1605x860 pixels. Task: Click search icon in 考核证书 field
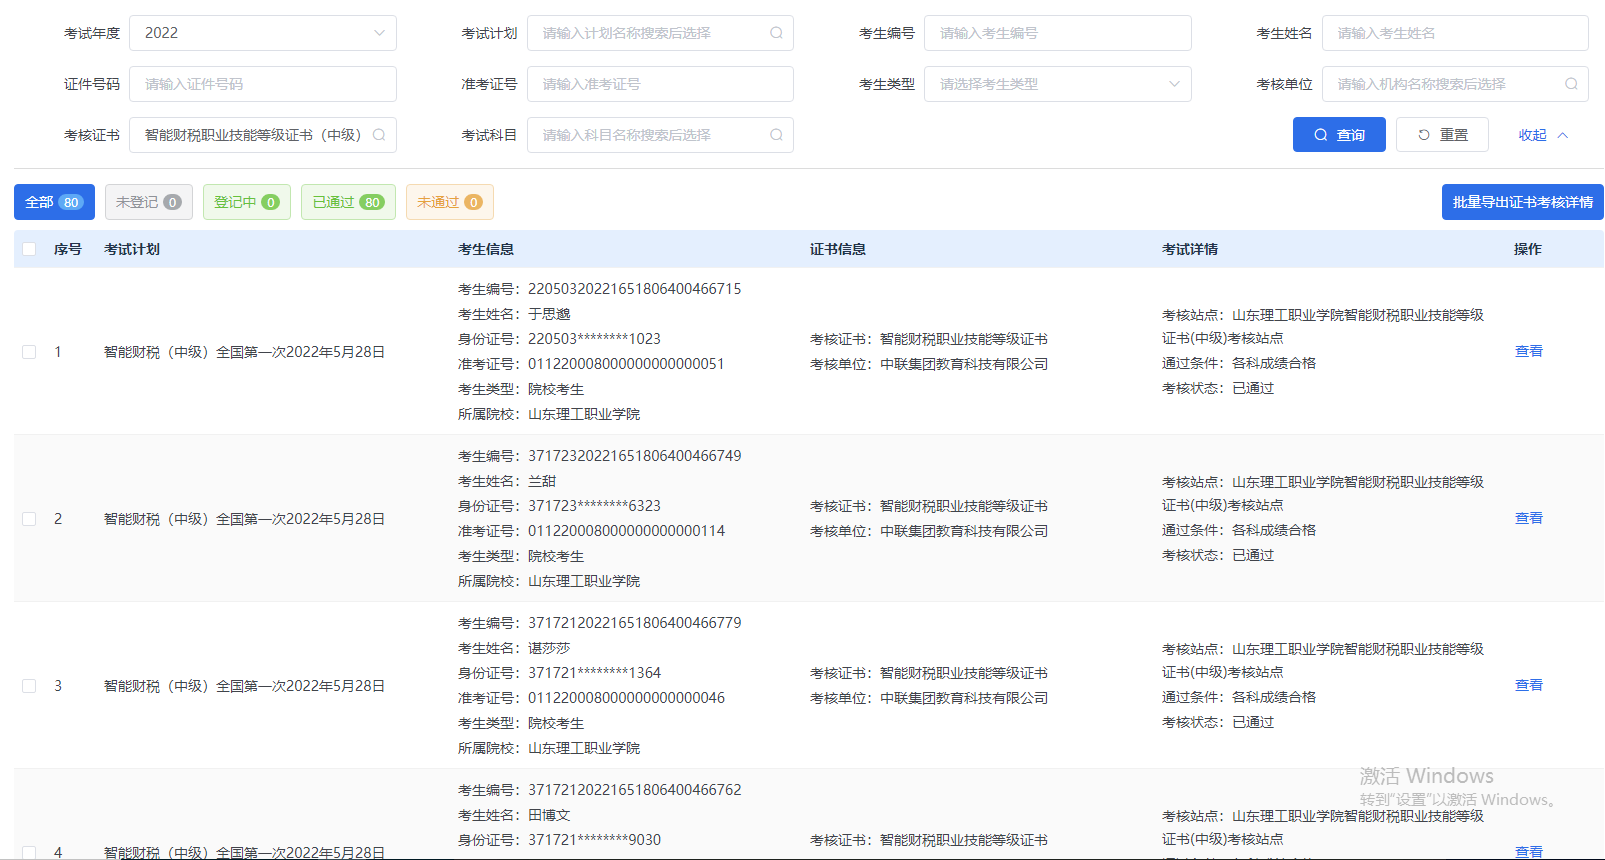tap(379, 135)
